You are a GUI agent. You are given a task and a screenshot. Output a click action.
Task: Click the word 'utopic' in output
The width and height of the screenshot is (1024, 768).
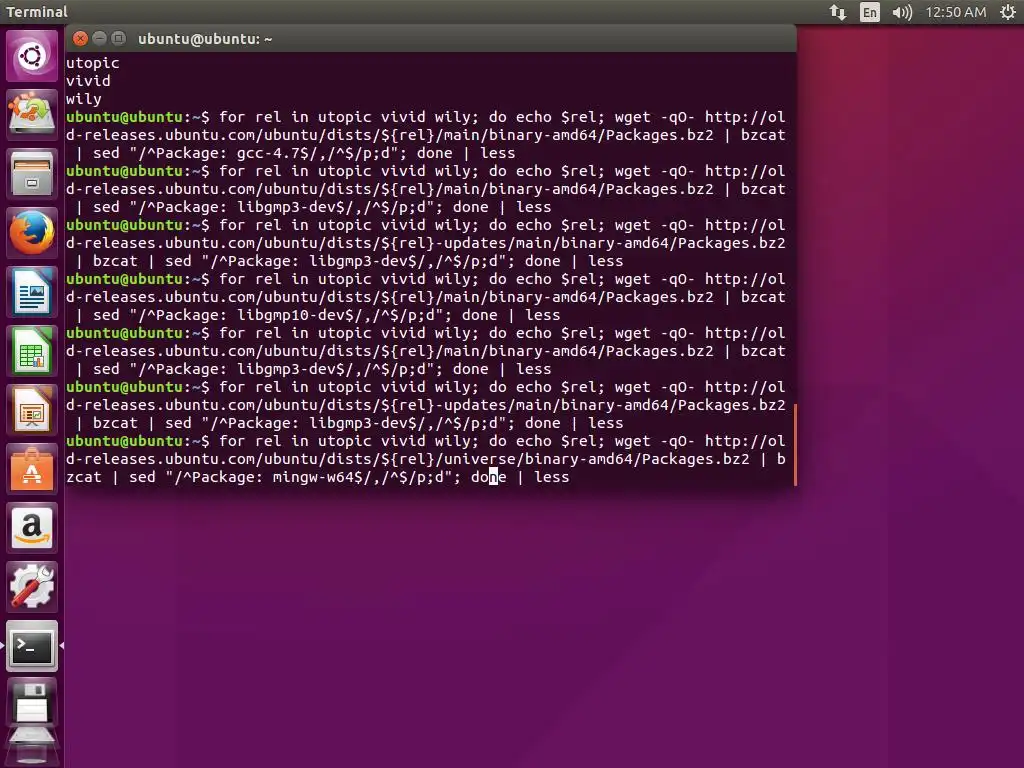(93, 63)
